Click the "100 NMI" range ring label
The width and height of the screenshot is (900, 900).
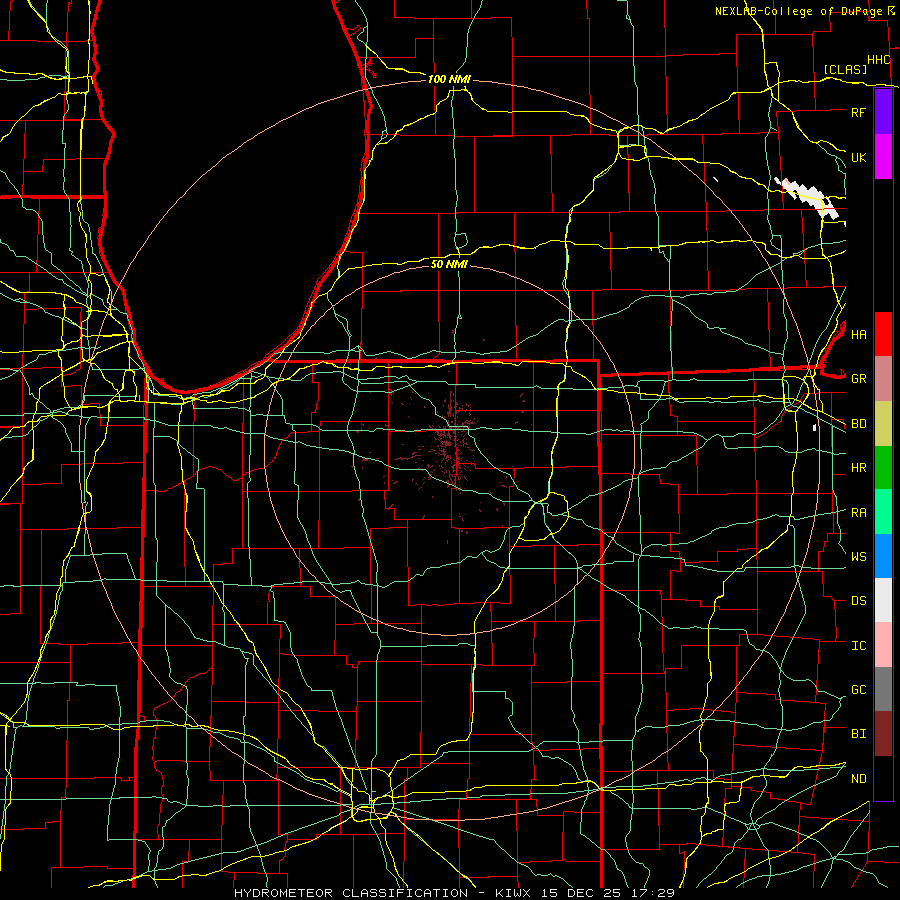coord(449,79)
